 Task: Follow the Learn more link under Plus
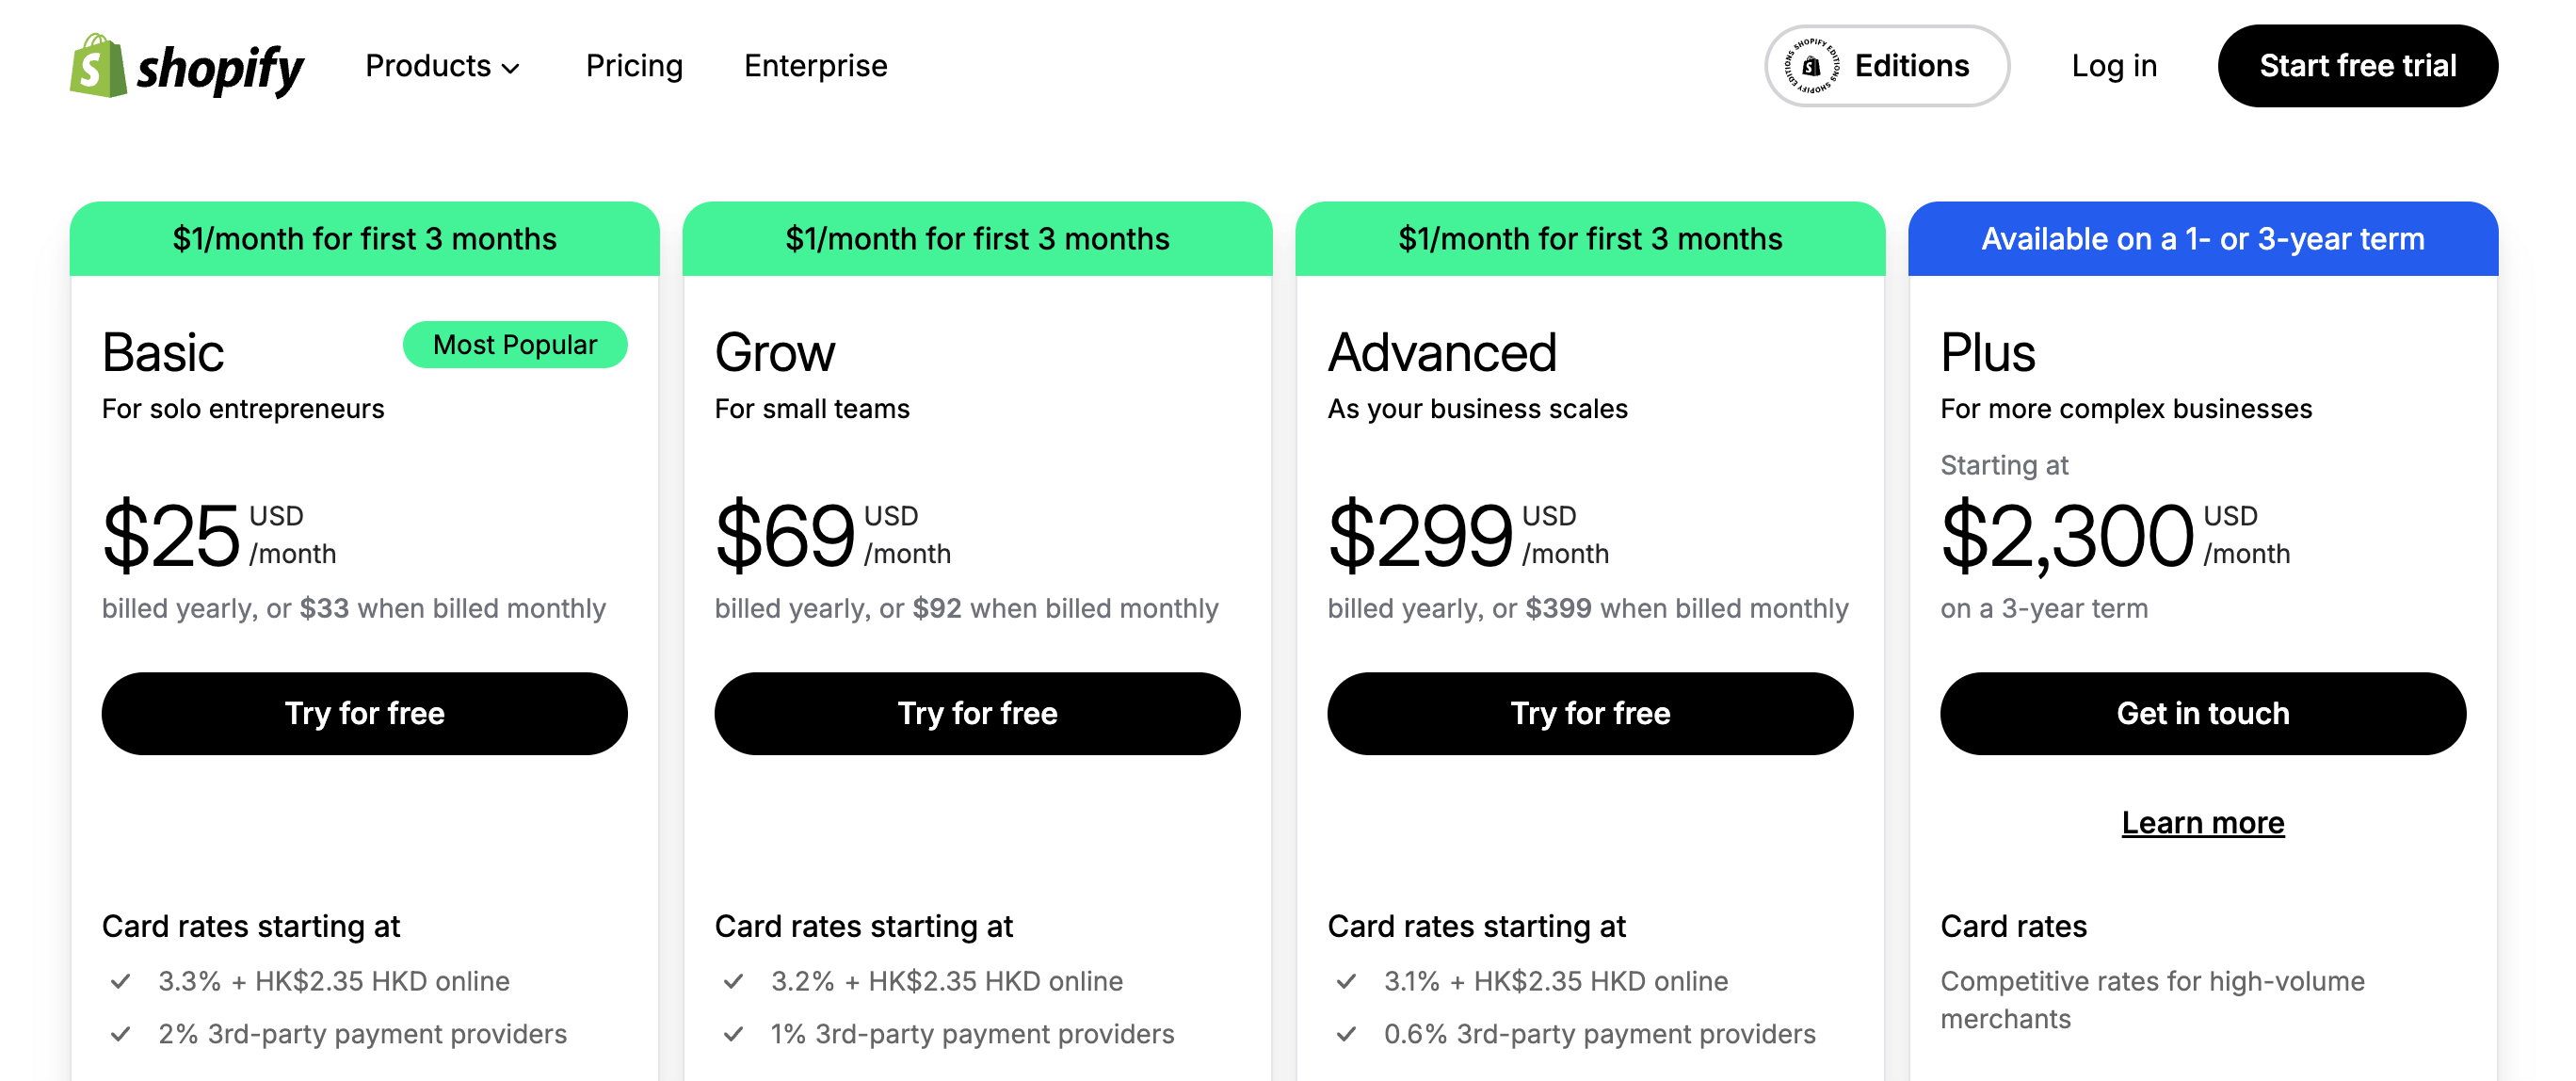pyautogui.click(x=2202, y=823)
